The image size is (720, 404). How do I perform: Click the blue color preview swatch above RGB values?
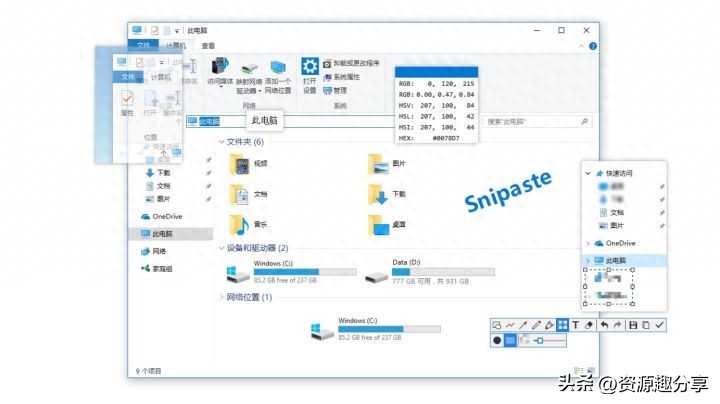tap(437, 72)
